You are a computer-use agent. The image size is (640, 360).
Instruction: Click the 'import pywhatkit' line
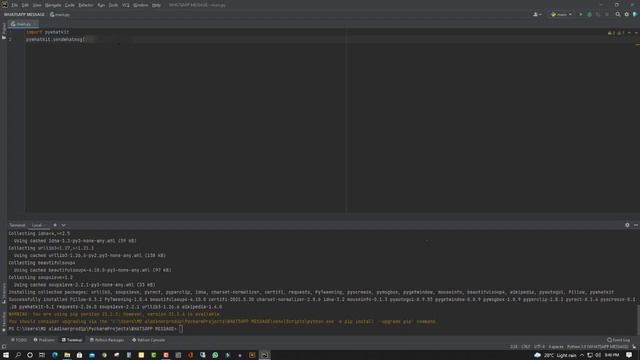(x=48, y=32)
